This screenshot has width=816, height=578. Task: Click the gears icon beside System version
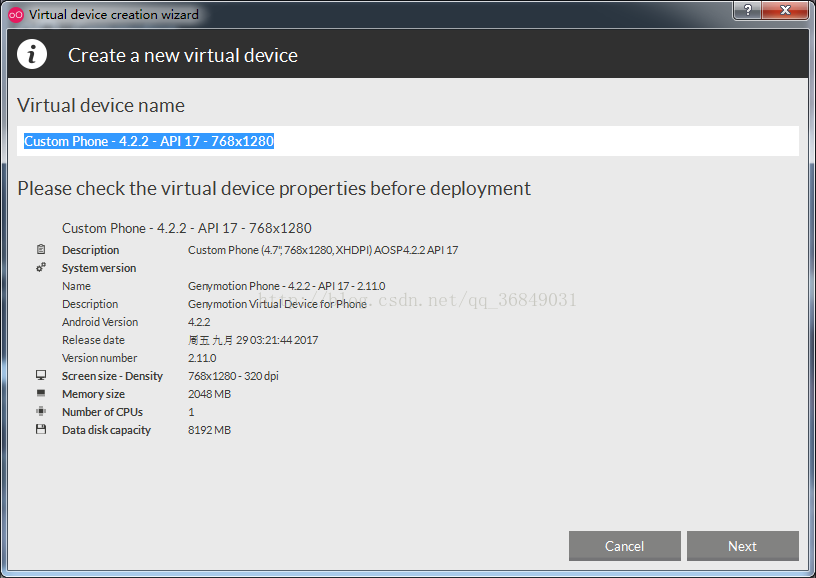tap(41, 267)
